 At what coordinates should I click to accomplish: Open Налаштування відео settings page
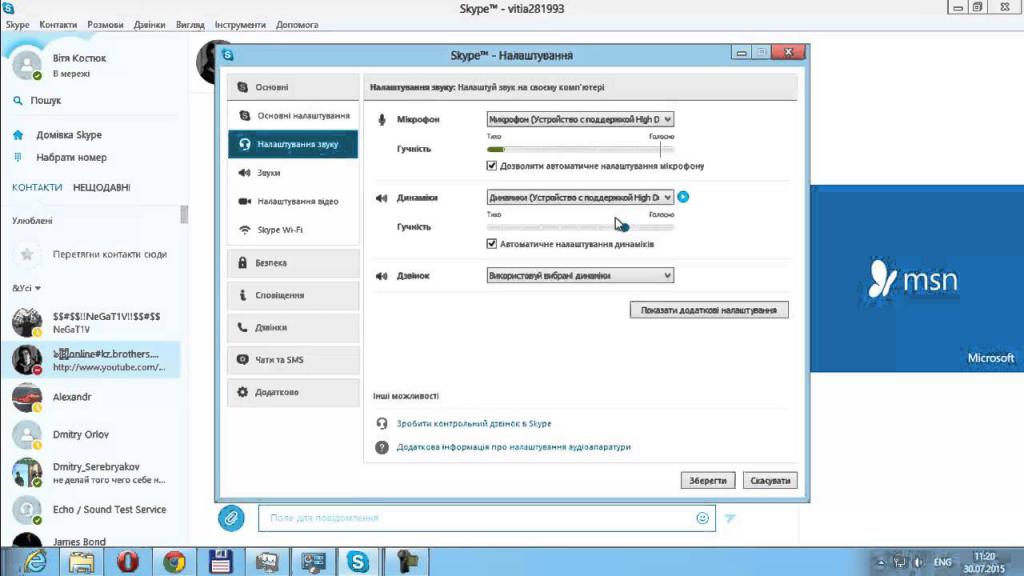293,201
